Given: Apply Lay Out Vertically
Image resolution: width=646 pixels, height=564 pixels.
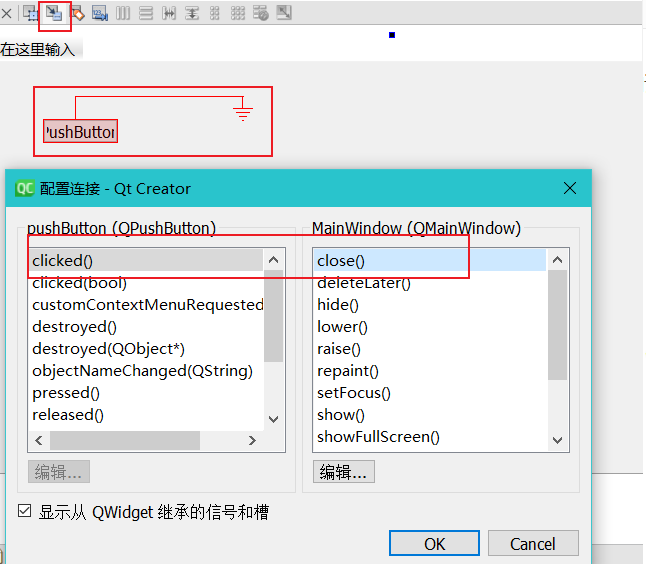Looking at the screenshot, I should (x=145, y=13).
